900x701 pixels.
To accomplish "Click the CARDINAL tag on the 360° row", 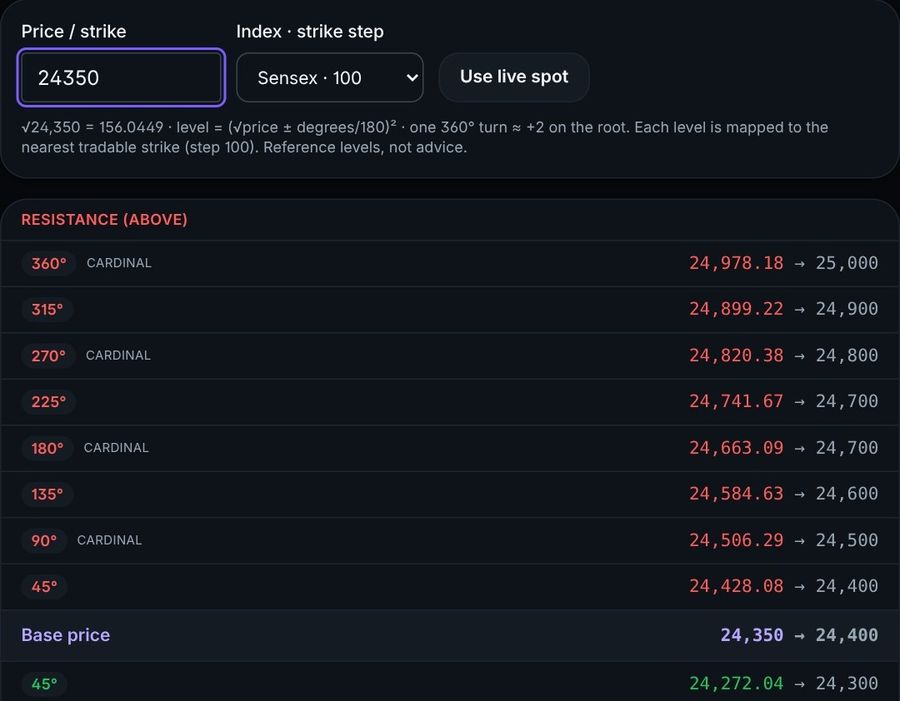I will coord(119,263).
